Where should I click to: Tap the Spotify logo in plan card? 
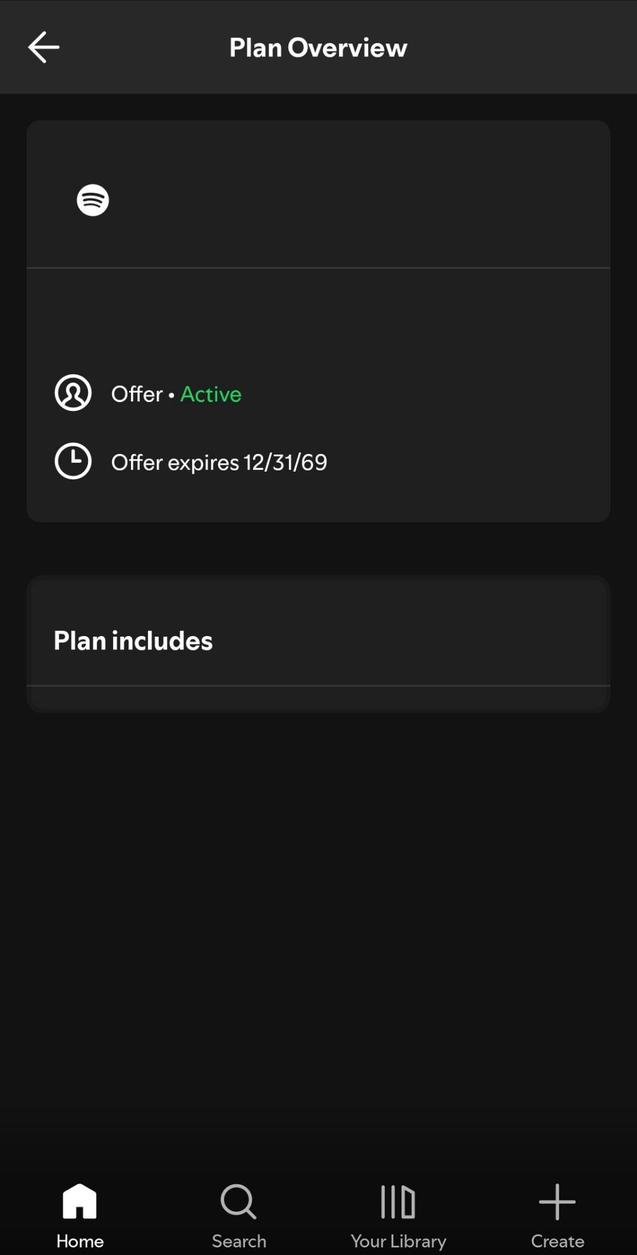tap(93, 200)
